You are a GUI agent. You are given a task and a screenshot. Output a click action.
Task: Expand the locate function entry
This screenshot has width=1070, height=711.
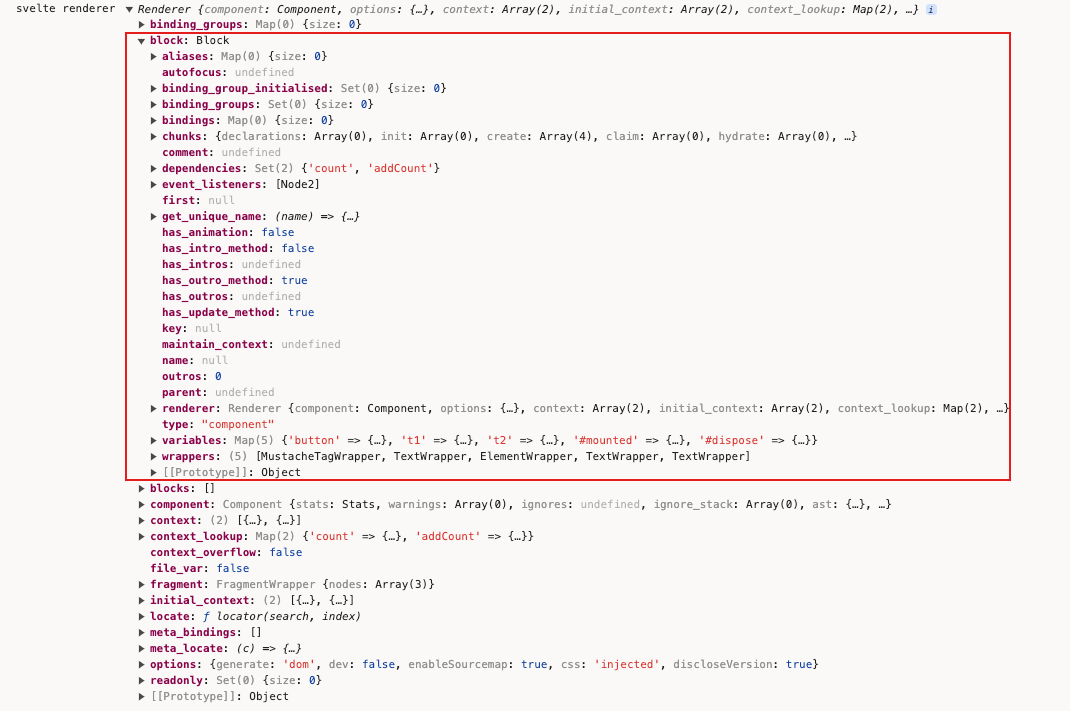(142, 617)
